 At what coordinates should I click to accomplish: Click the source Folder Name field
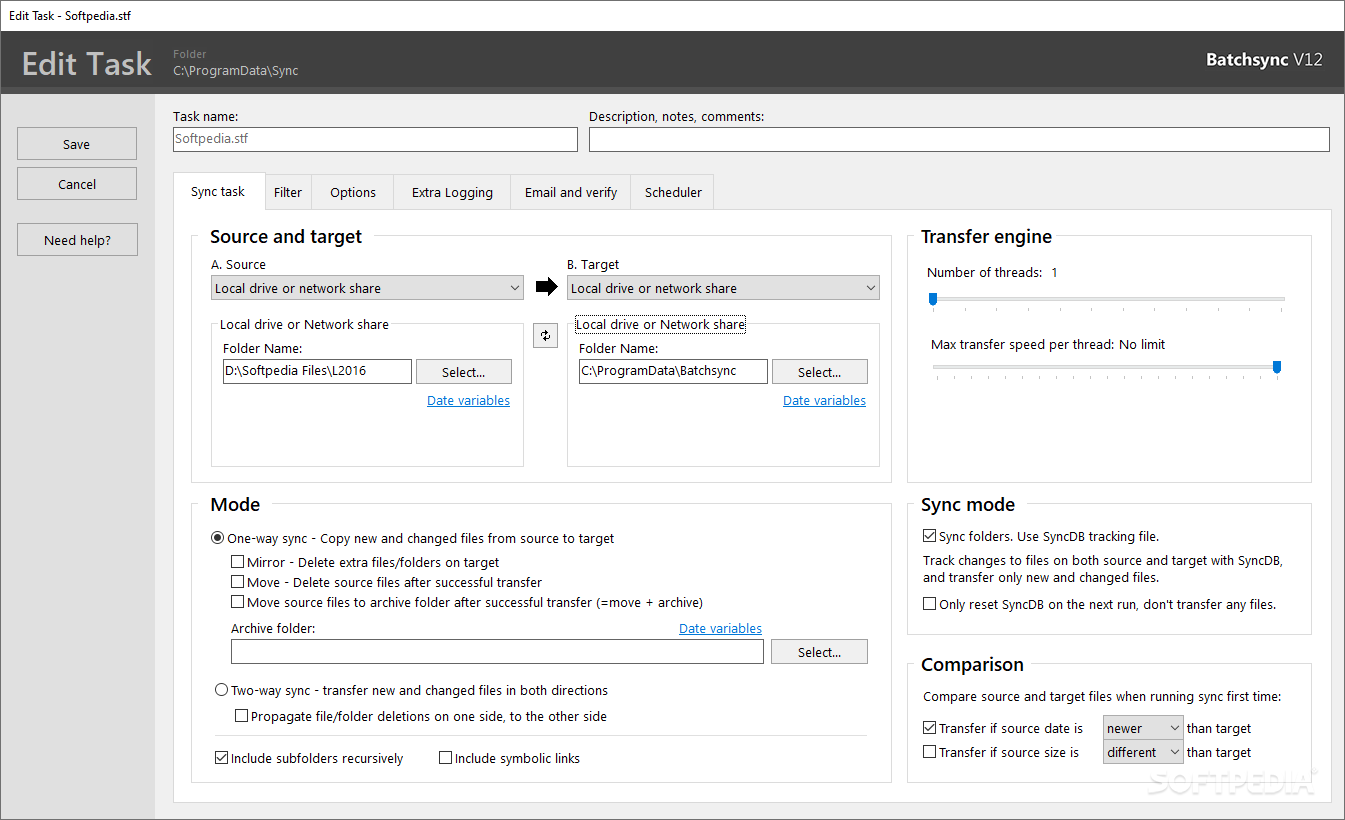click(317, 371)
